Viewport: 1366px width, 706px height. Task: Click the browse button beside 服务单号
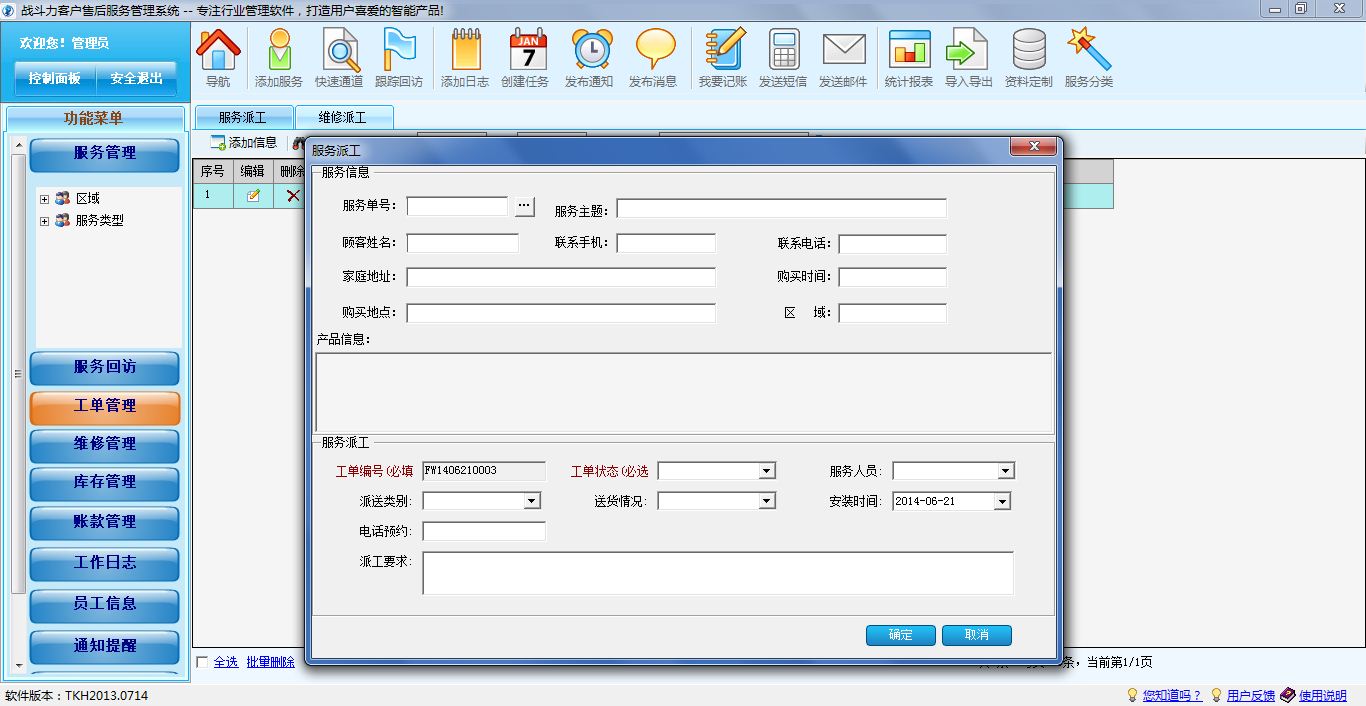click(x=525, y=207)
